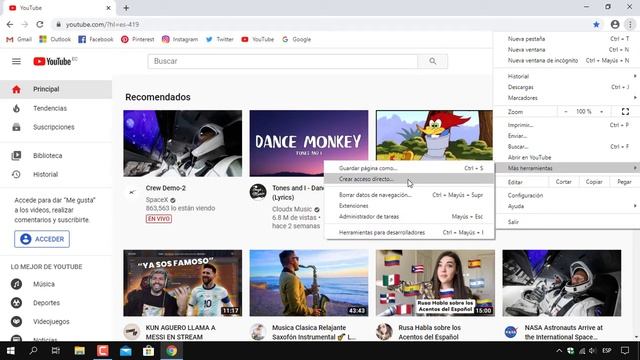The height and width of the screenshot is (360, 640).
Task: Open Deportes category in sidebar
Action: click(56, 302)
